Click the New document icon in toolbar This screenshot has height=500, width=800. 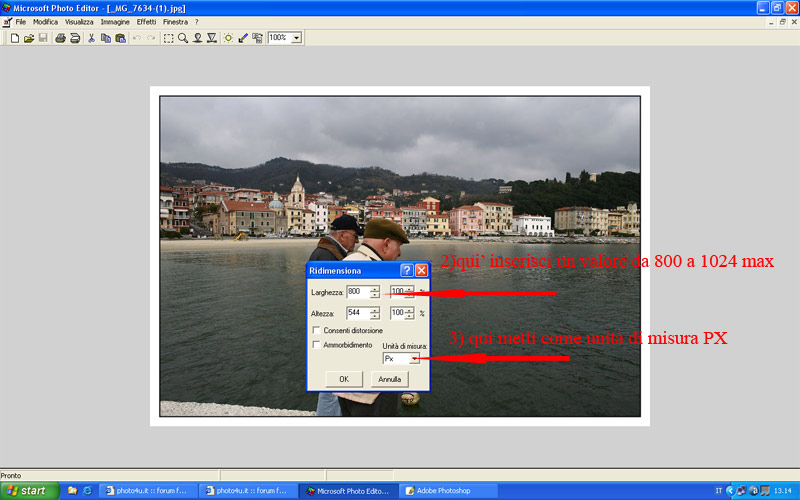click(14, 38)
